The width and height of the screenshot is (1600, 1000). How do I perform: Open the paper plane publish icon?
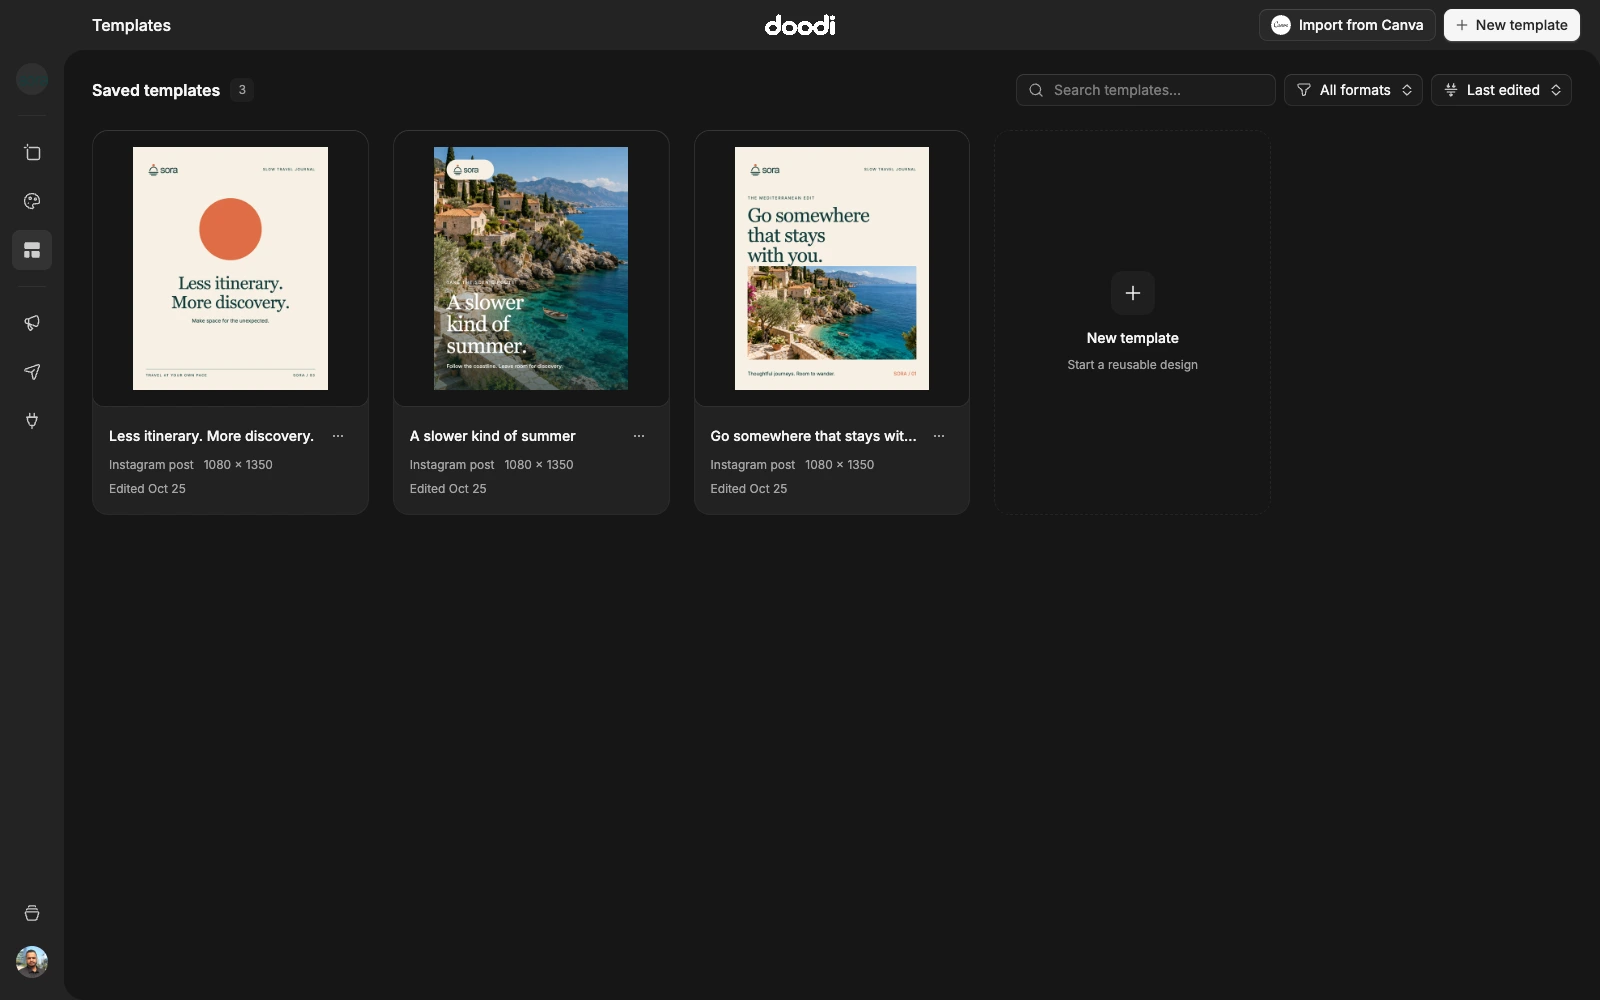pyautogui.click(x=32, y=372)
